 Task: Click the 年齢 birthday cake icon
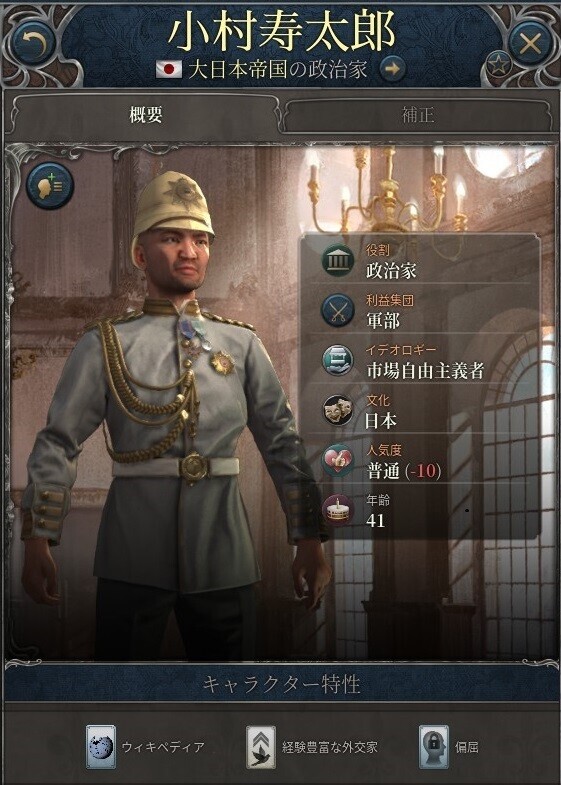[338, 511]
